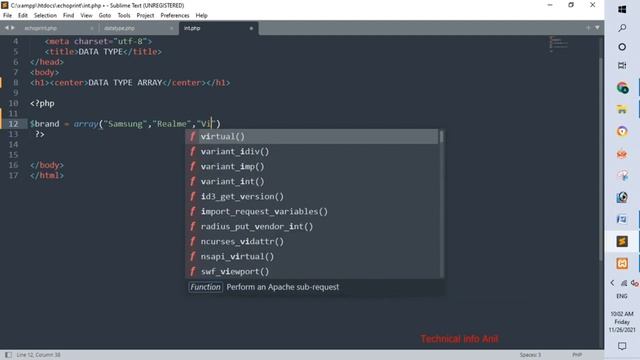Image resolution: width=640 pixels, height=360 pixels.
Task: Open Windows Search magnifier
Action: (x=622, y=28)
